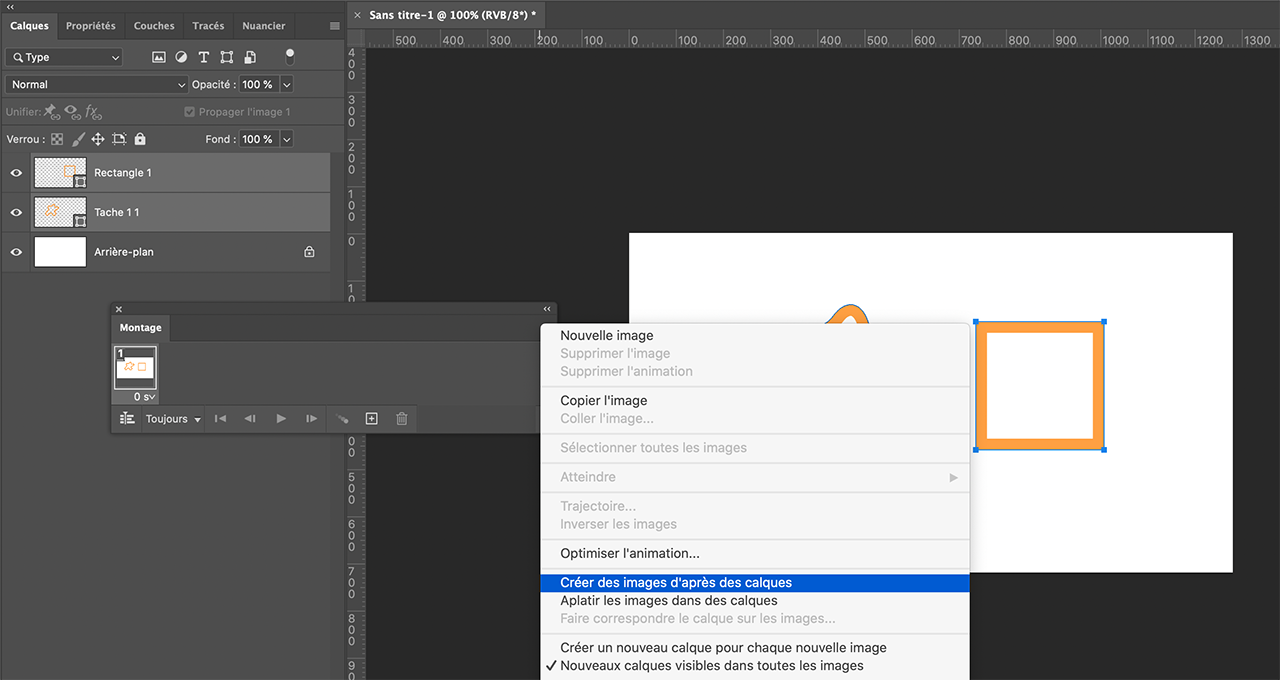Switch to the Tracés tab
Screen dimensions: 1280x680
pyautogui.click(x=207, y=25)
